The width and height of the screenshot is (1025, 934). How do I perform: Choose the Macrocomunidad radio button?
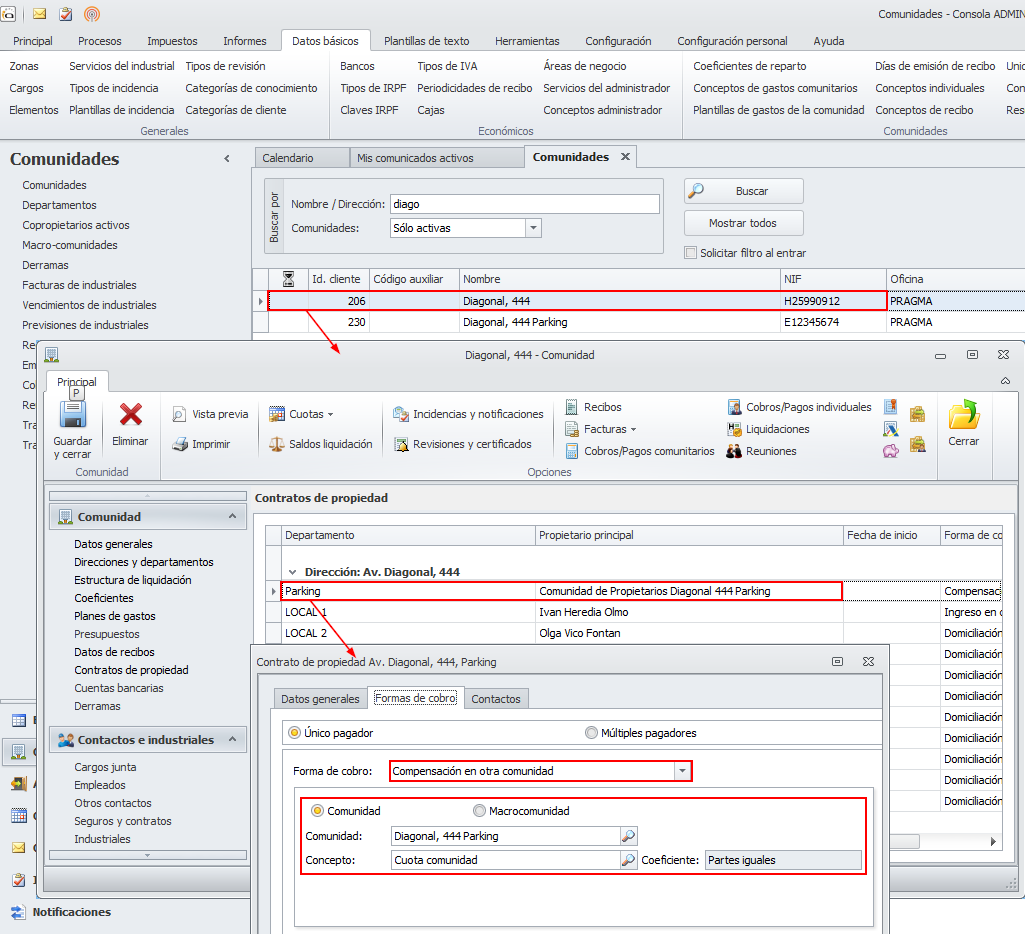point(480,811)
